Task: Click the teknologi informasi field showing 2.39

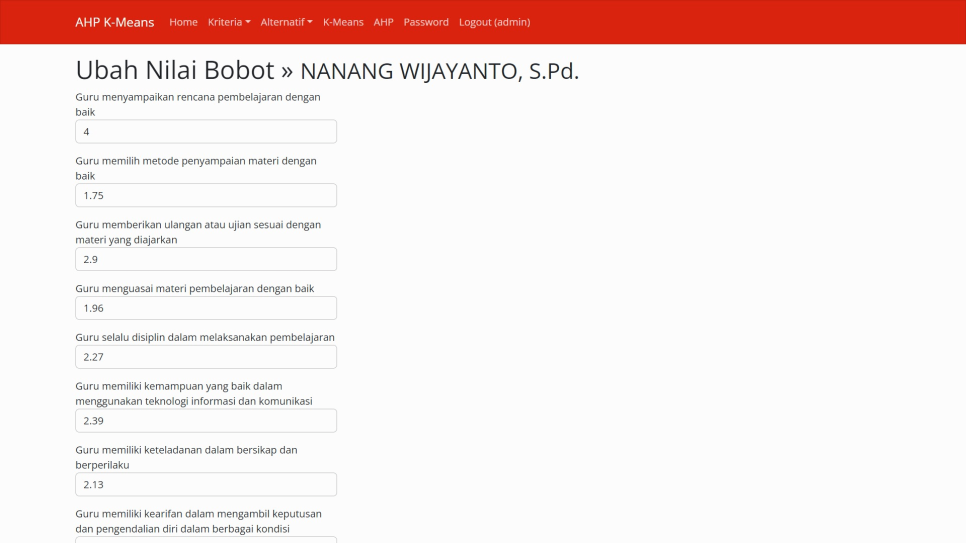Action: (206, 421)
